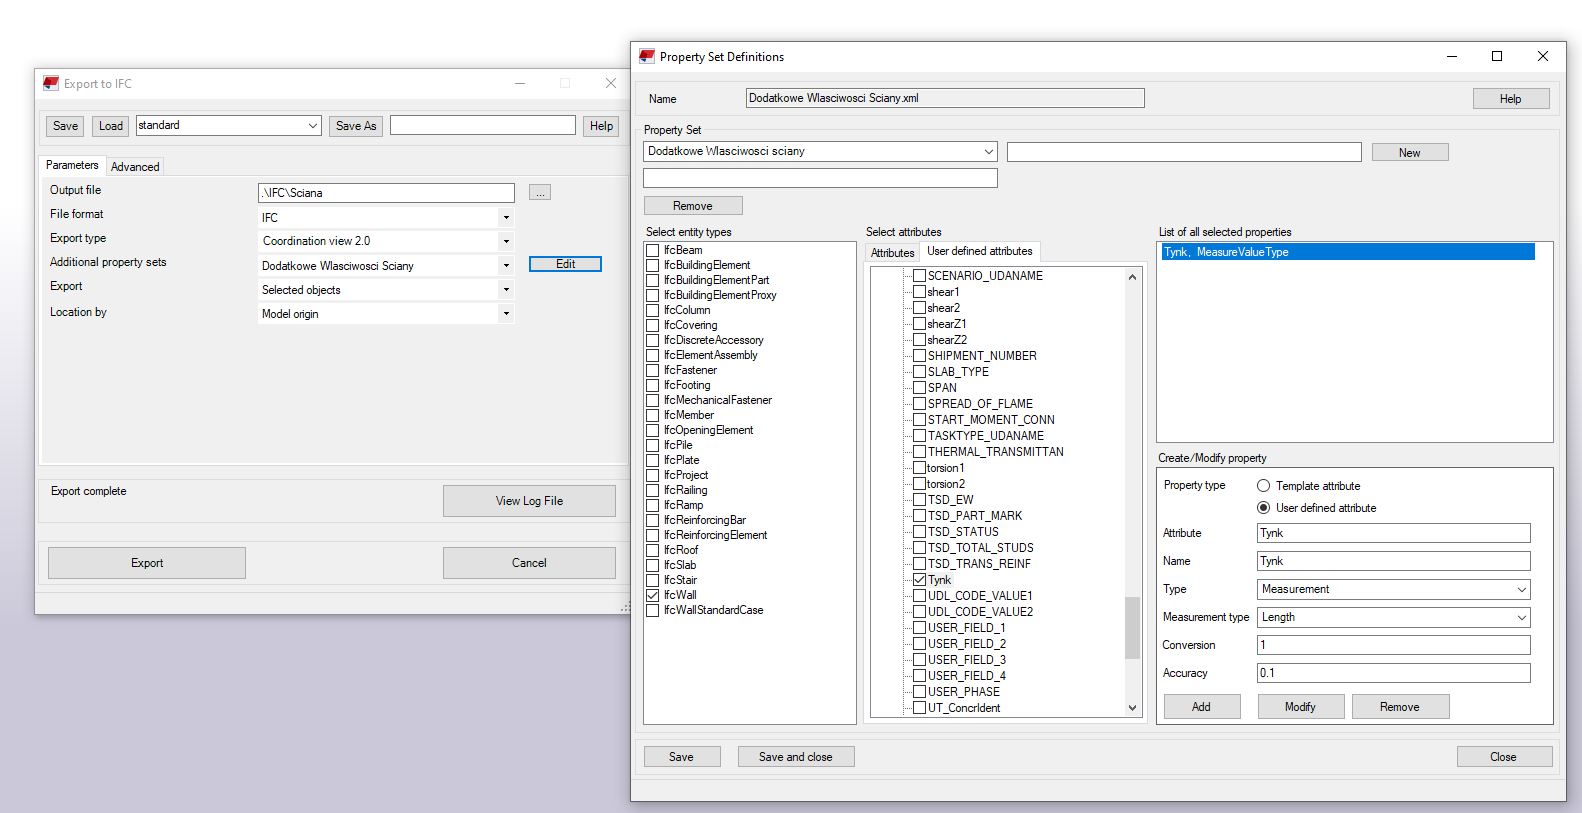Click Help in Export to IFC
Viewport: 1582px width, 813px height.
click(601, 126)
